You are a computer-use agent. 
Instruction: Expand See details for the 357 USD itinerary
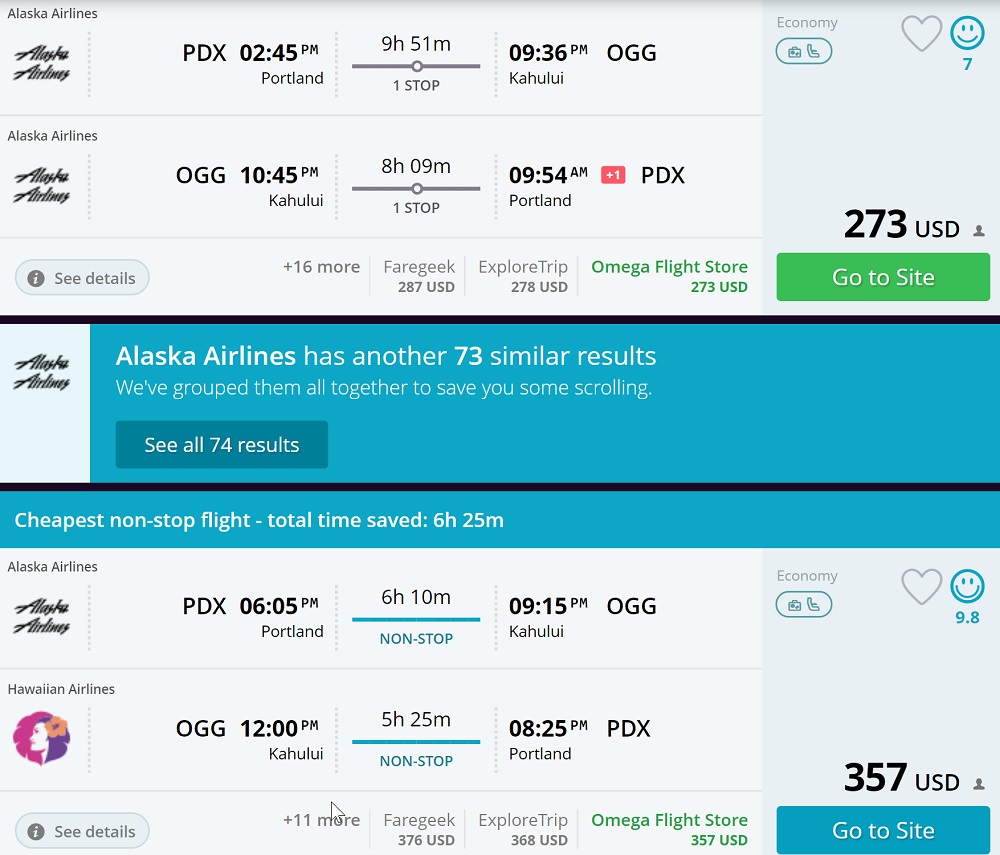(x=82, y=831)
